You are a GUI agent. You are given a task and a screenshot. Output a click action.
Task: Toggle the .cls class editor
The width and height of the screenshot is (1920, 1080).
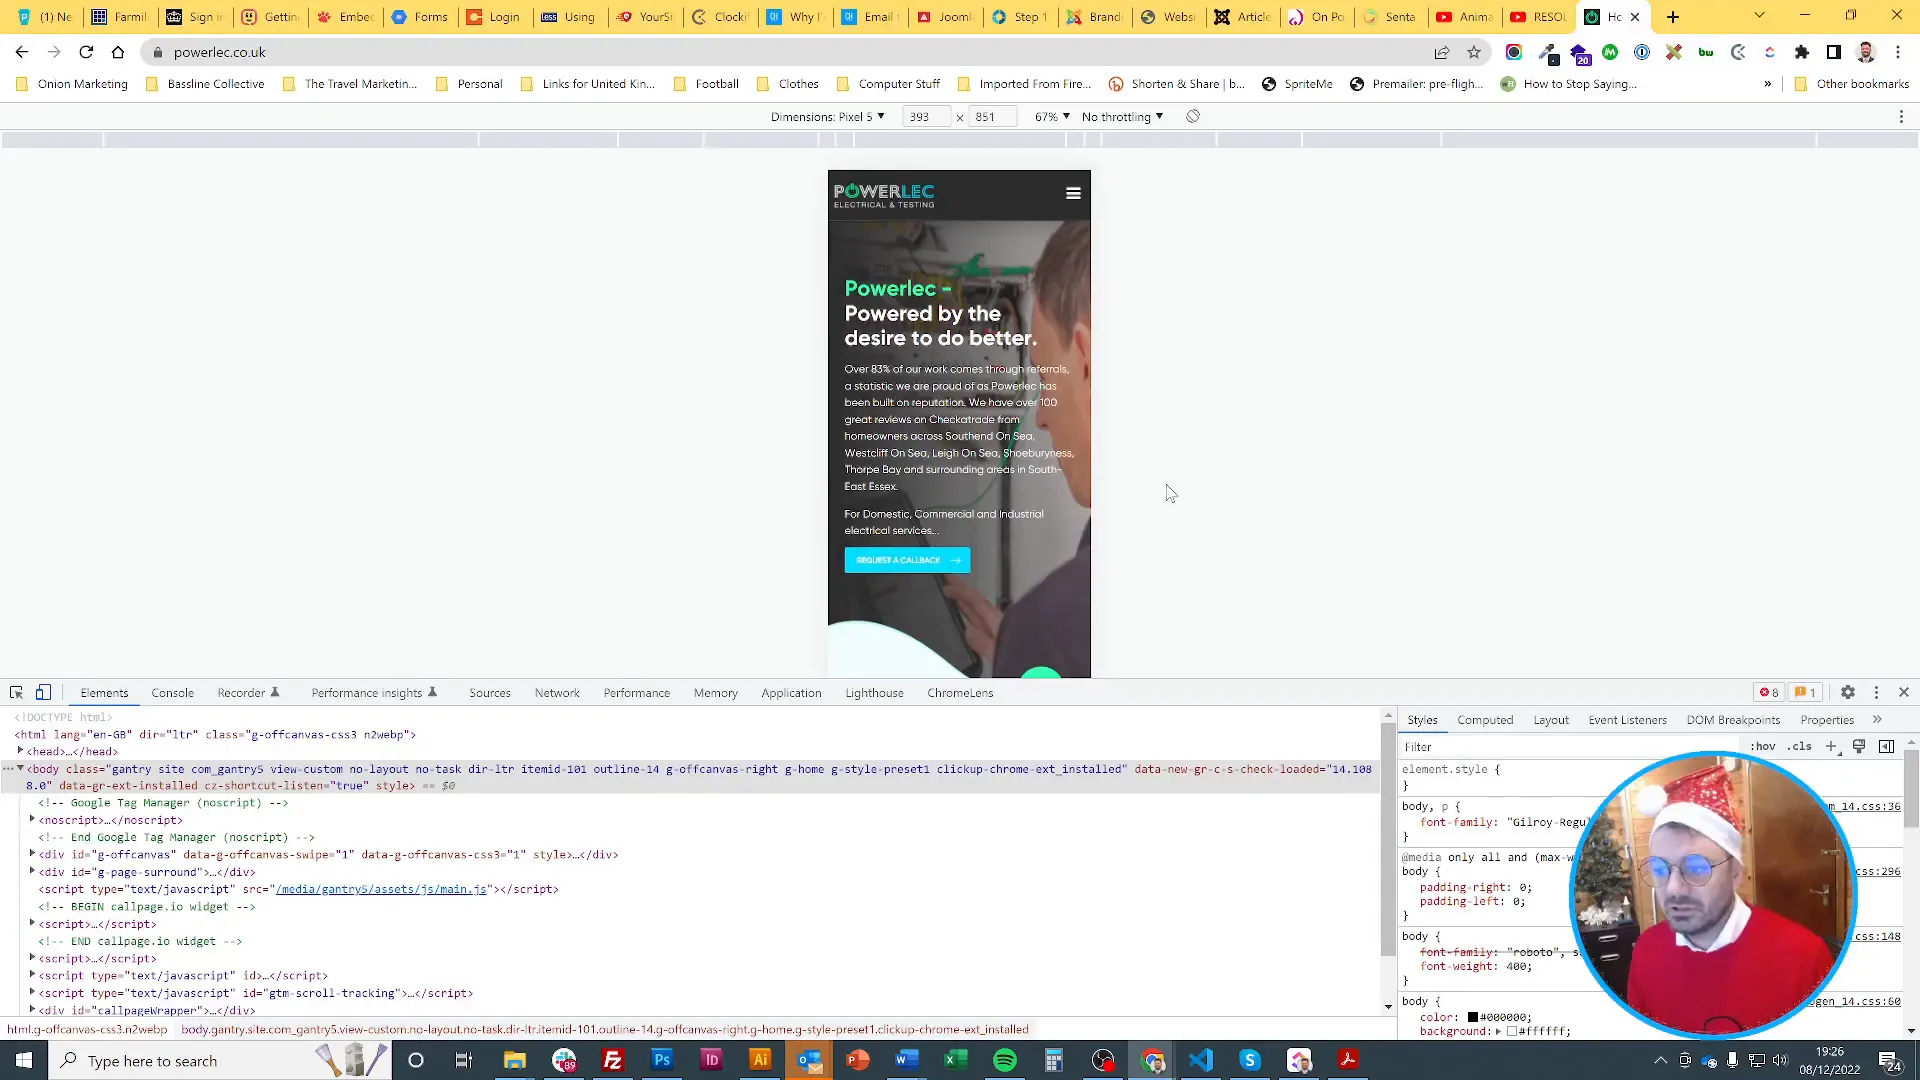pos(1800,746)
